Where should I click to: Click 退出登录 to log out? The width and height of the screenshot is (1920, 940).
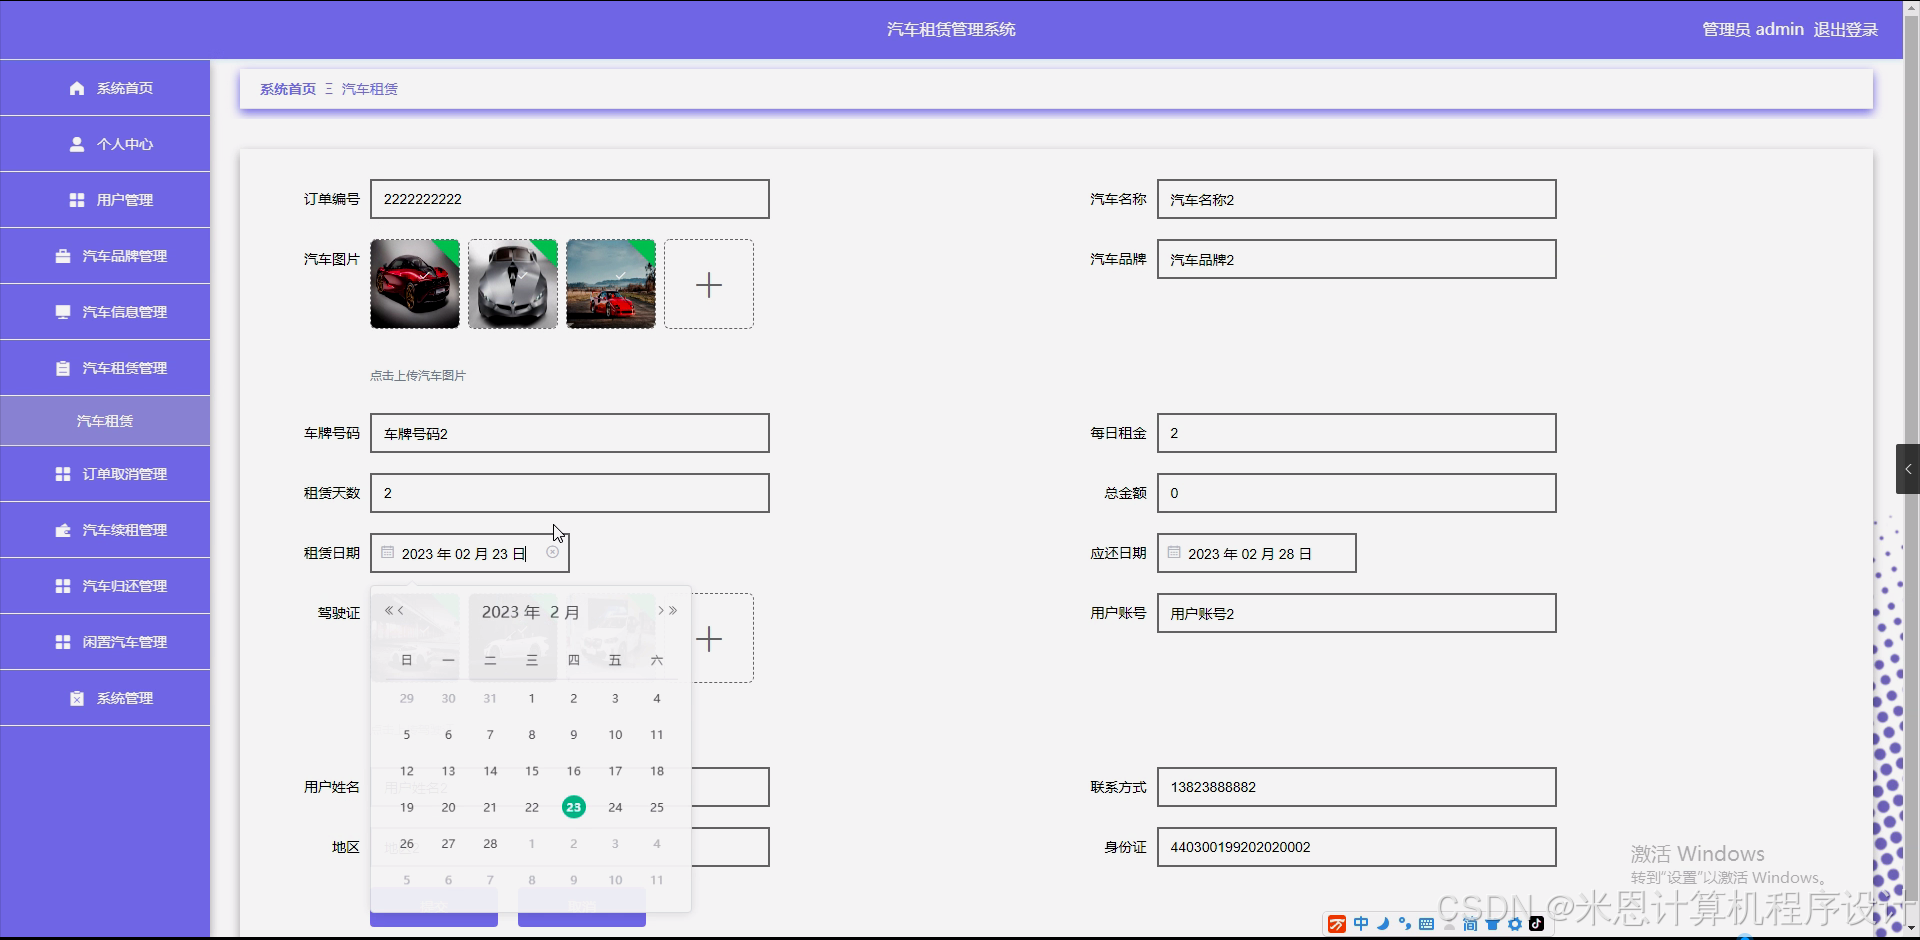coord(1846,30)
